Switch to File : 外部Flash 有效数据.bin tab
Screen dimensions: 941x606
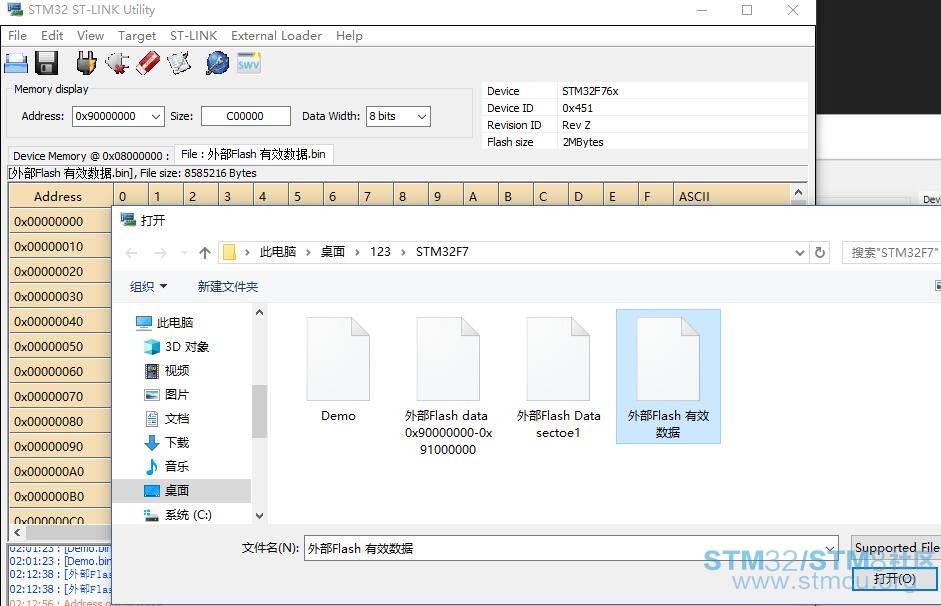tap(253, 154)
